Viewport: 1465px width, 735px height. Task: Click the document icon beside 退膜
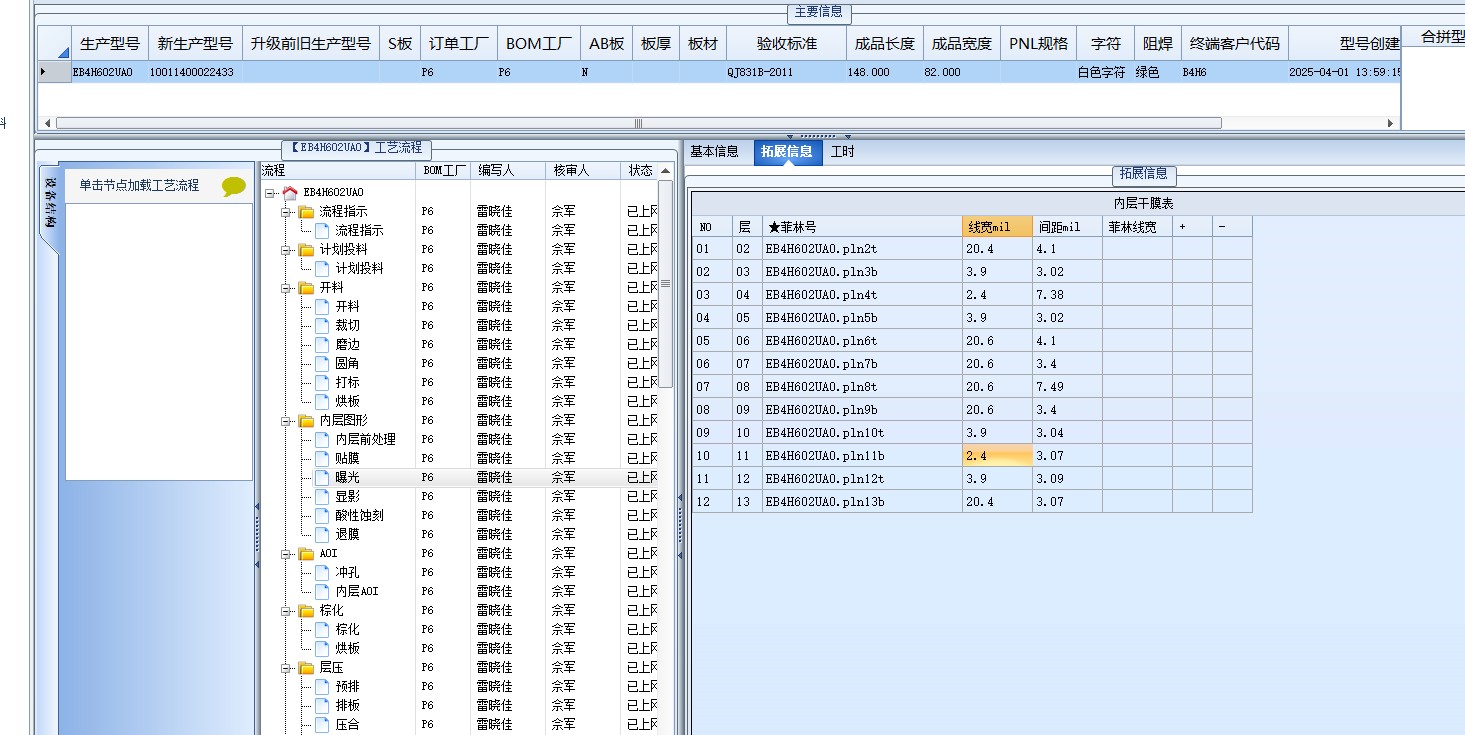click(322, 535)
